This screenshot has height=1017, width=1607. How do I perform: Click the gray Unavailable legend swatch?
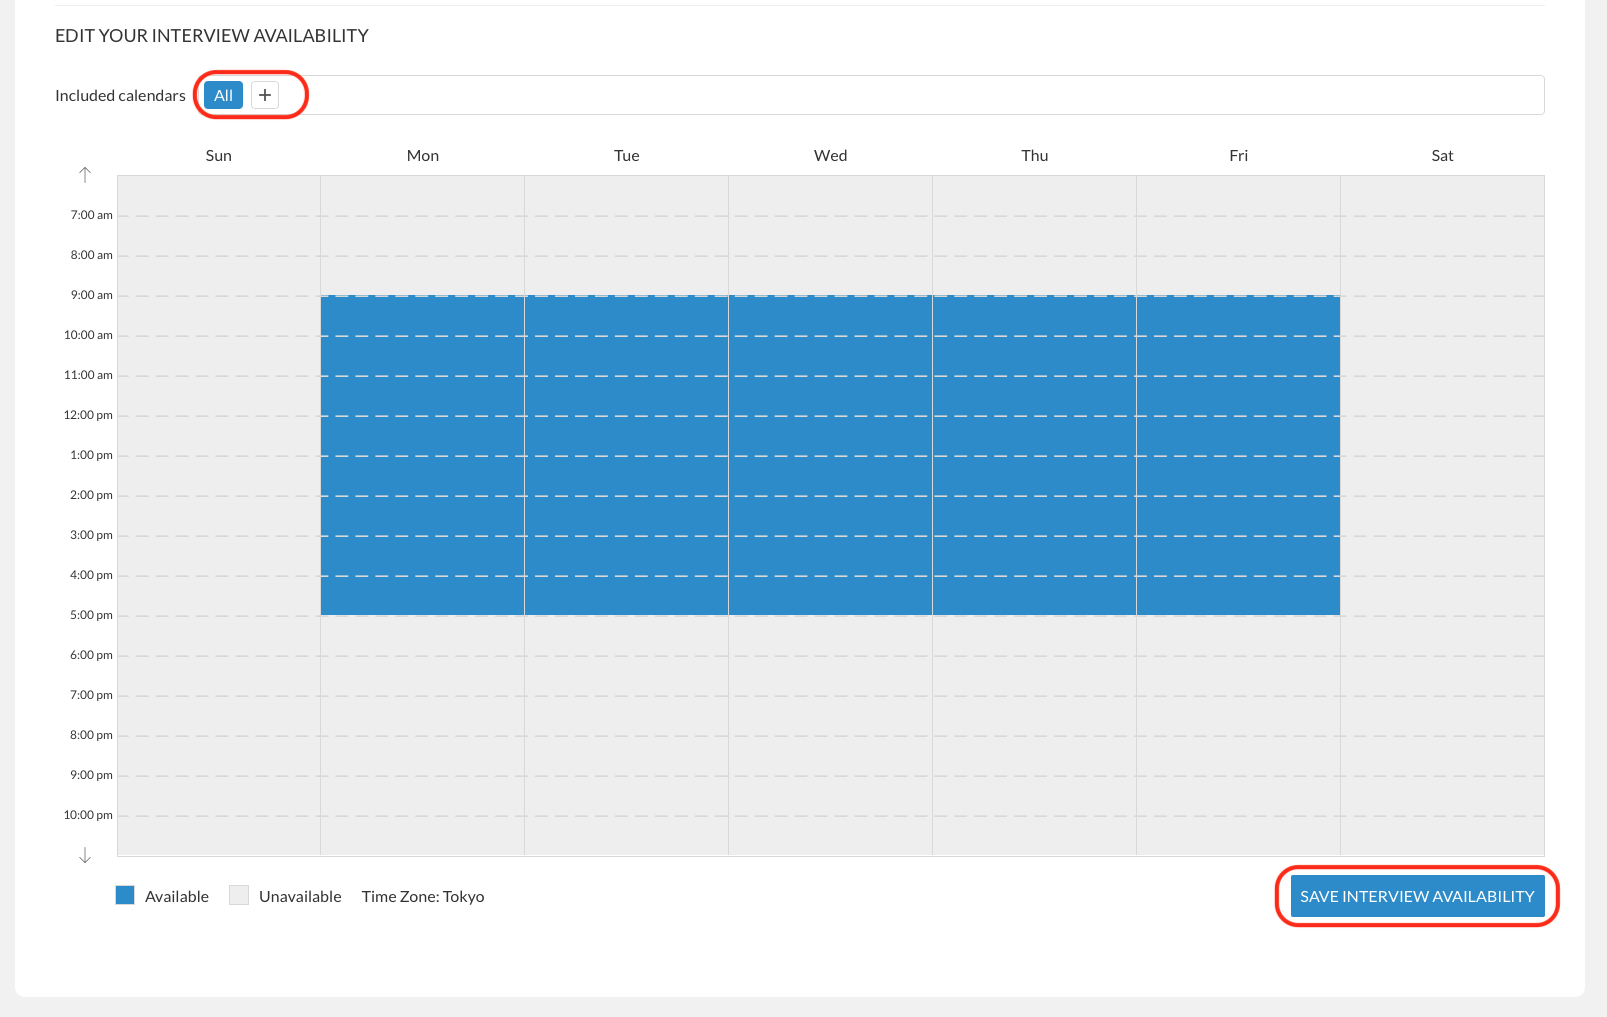(x=238, y=895)
